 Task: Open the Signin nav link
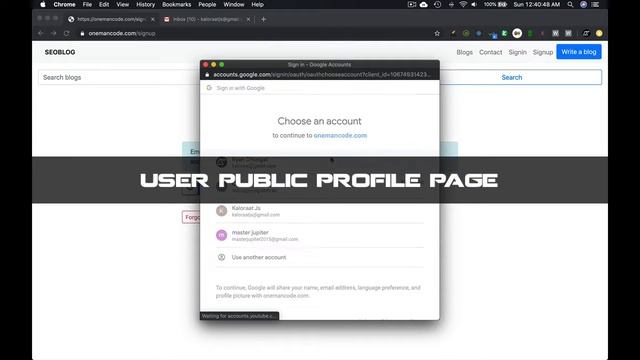point(518,52)
